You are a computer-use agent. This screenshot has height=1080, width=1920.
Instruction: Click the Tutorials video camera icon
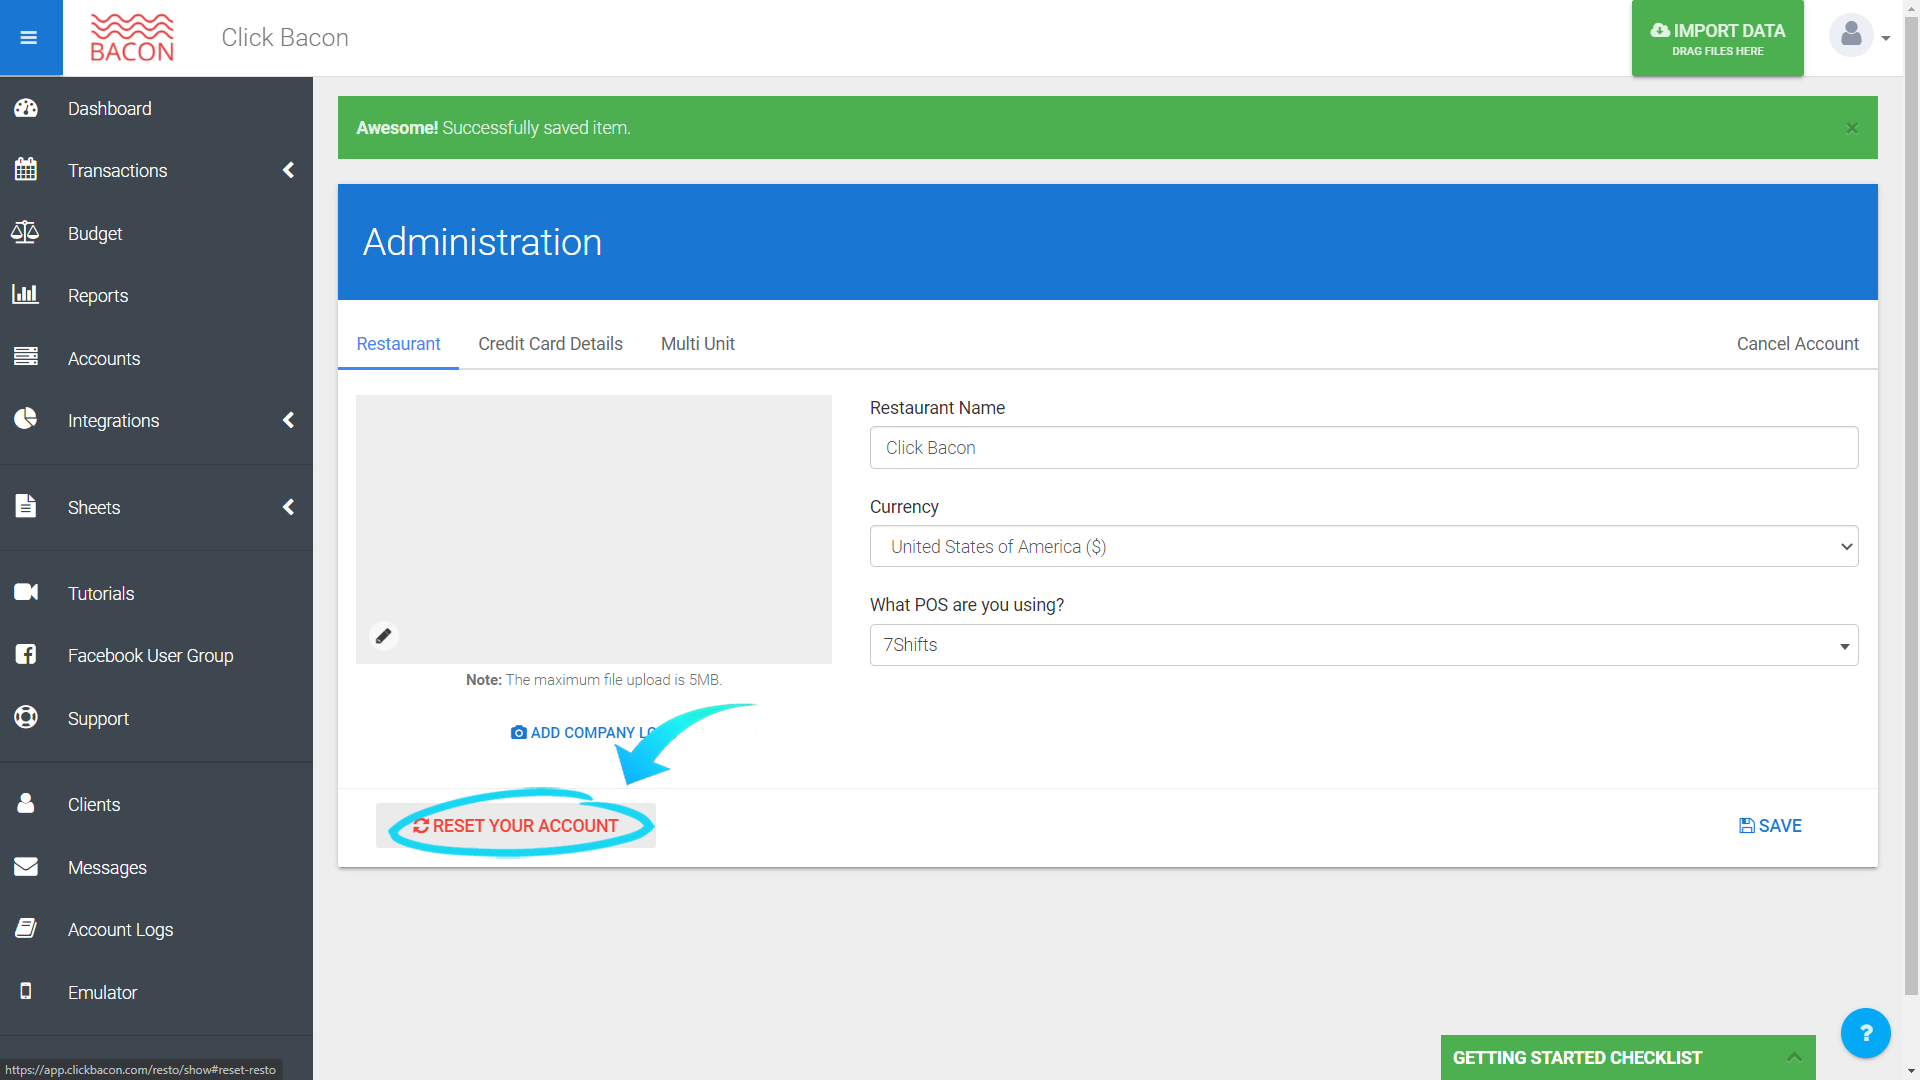pyautogui.click(x=26, y=593)
